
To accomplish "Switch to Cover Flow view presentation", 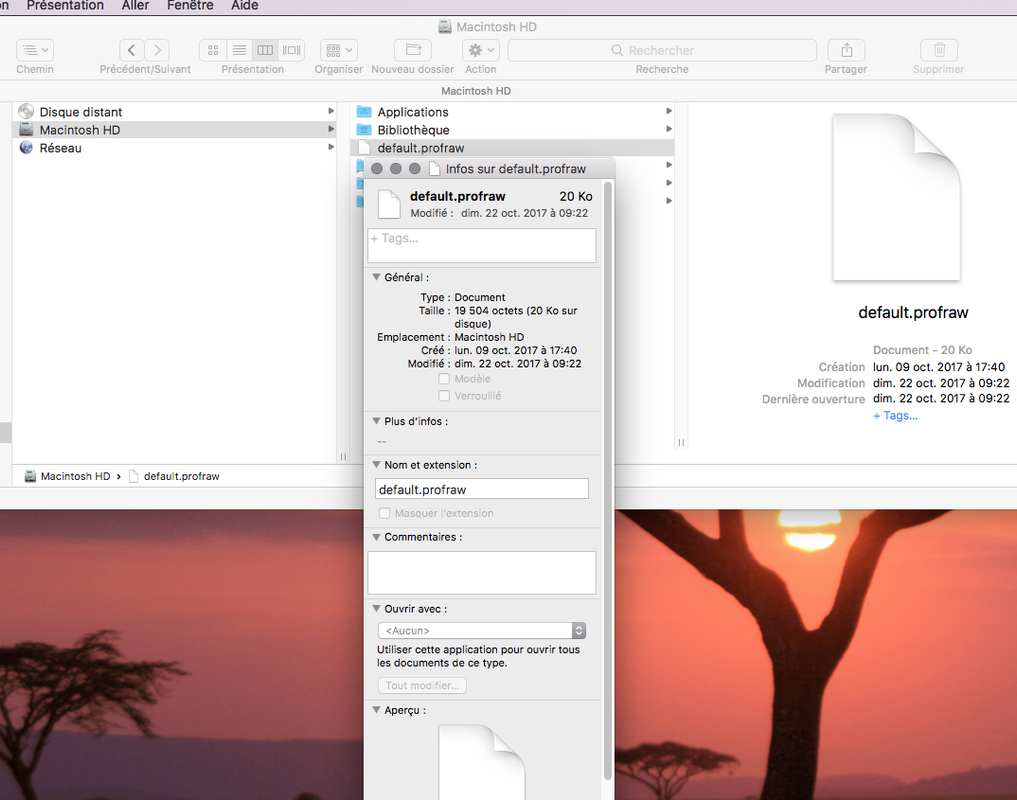I will 292,50.
